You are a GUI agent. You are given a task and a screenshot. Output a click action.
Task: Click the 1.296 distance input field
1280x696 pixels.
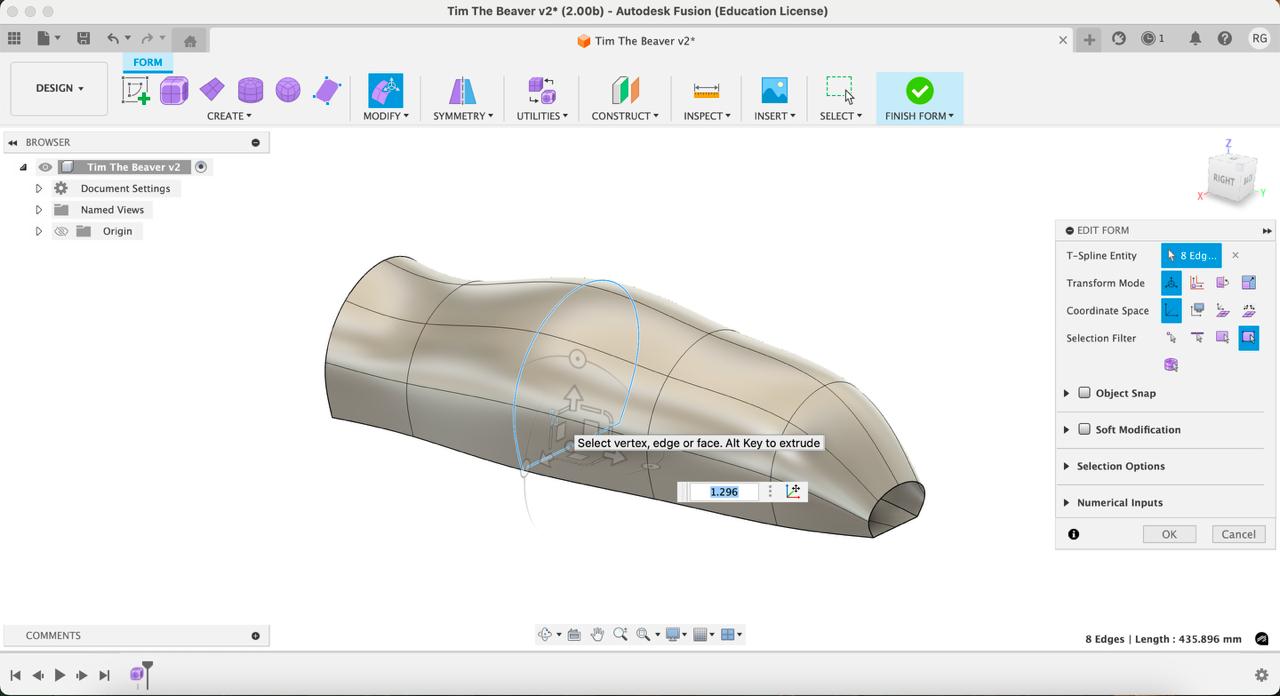(x=724, y=492)
